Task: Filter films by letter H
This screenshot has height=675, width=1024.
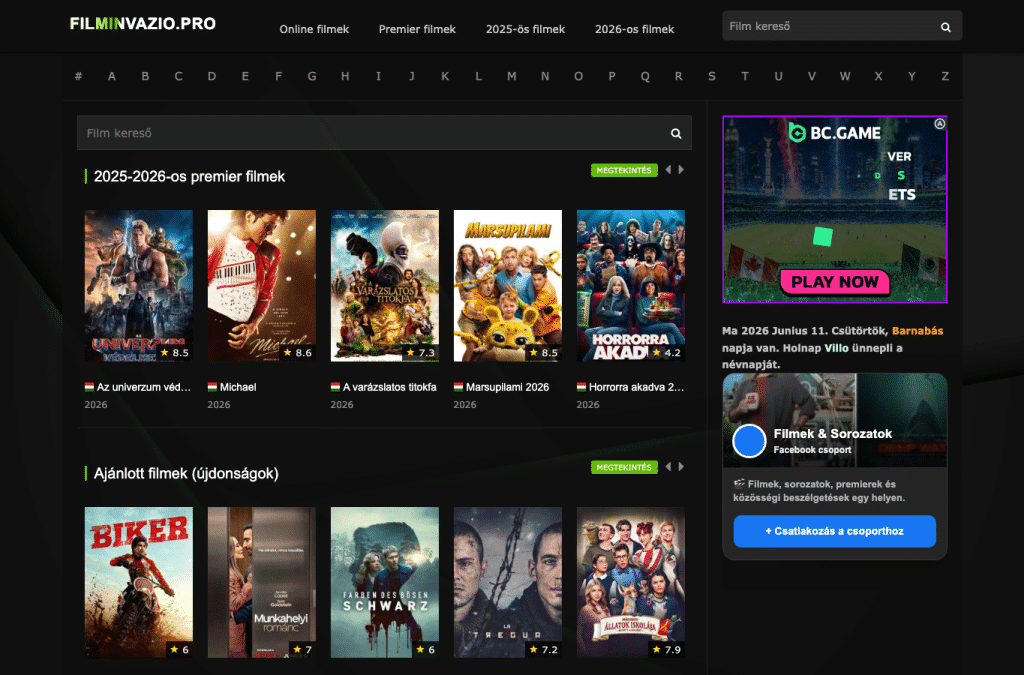Action: tap(345, 76)
